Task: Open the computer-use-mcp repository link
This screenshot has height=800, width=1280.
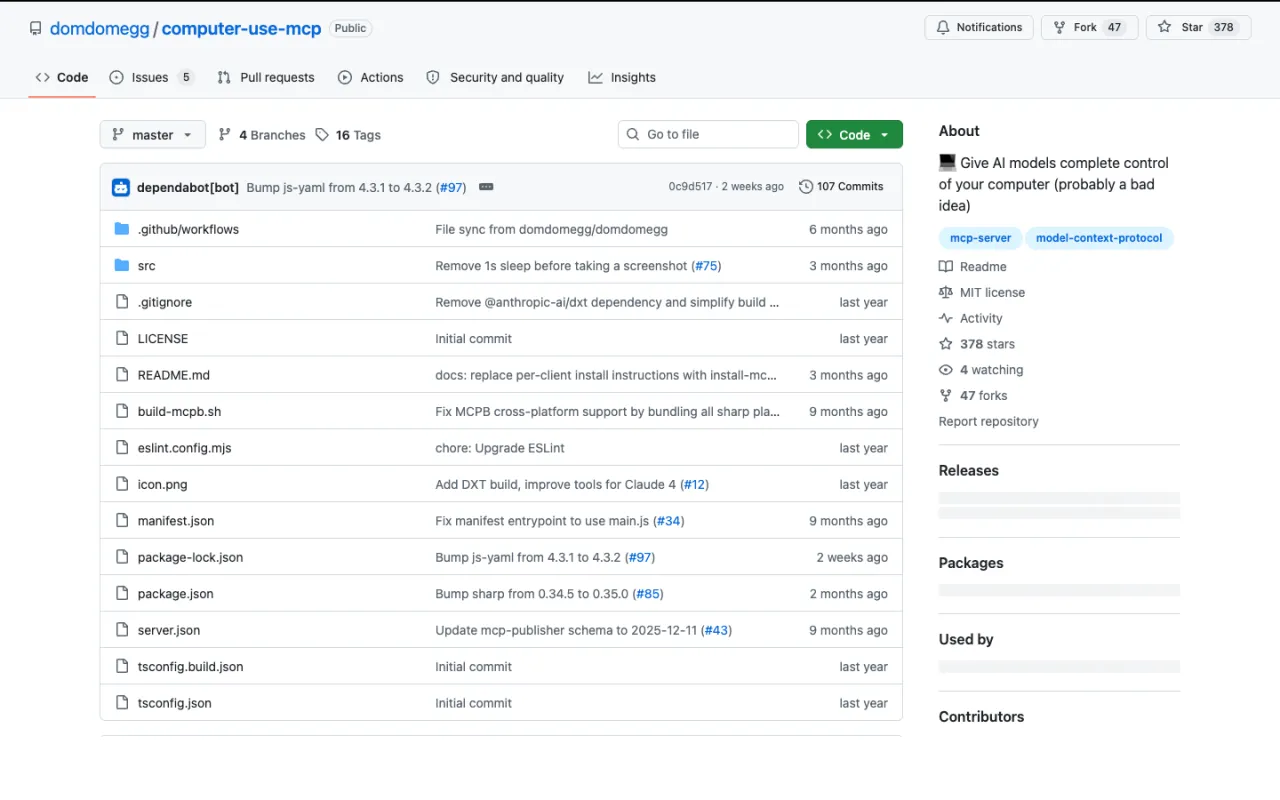Action: [x=241, y=28]
